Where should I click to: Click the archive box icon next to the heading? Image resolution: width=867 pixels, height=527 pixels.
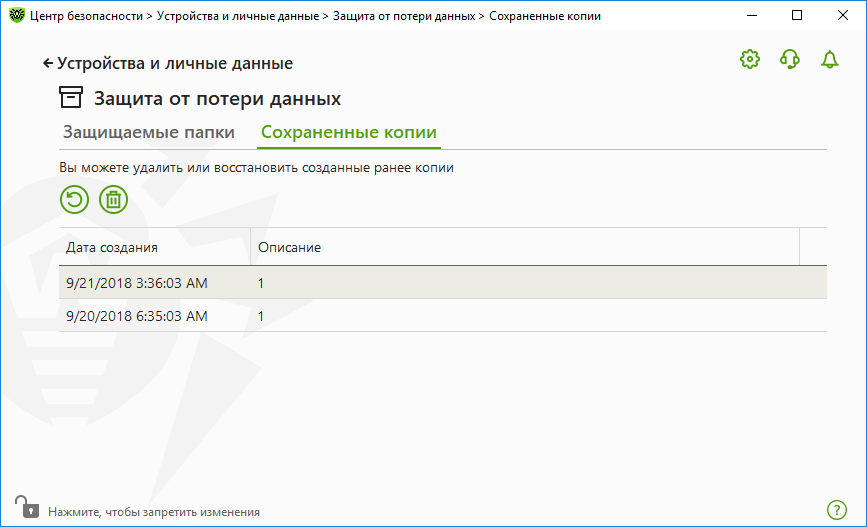click(71, 97)
